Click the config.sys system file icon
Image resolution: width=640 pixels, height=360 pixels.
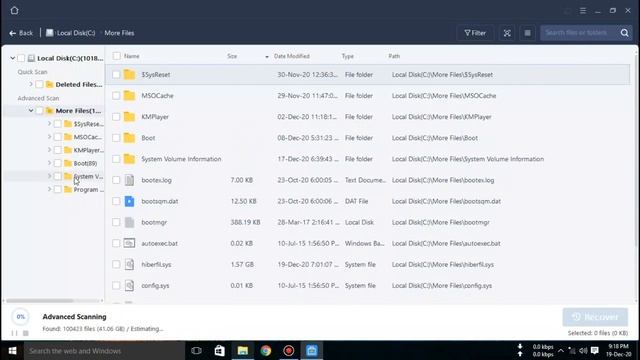point(129,285)
